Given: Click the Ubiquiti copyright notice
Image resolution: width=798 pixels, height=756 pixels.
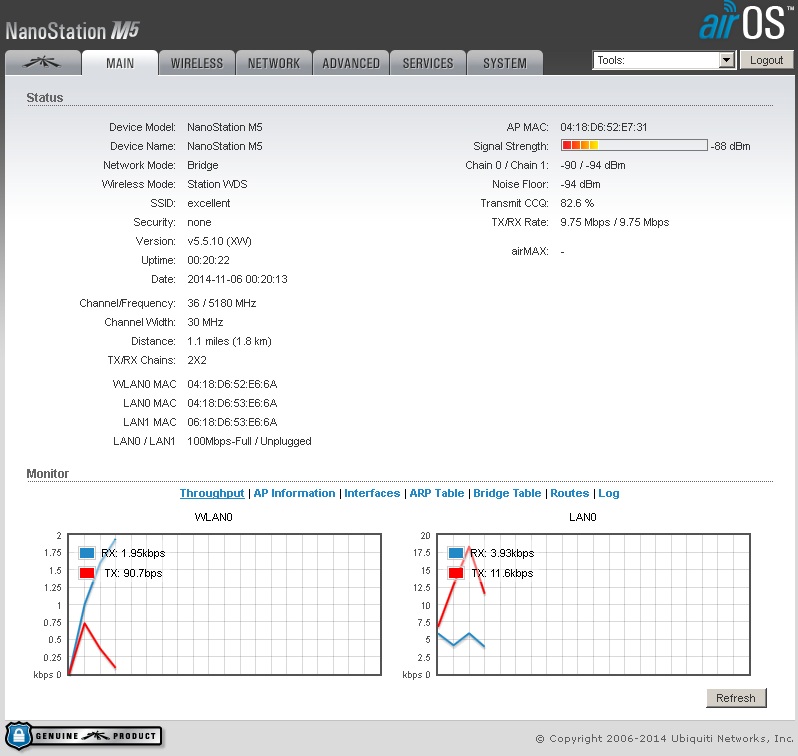Looking at the screenshot, I should (x=664, y=739).
